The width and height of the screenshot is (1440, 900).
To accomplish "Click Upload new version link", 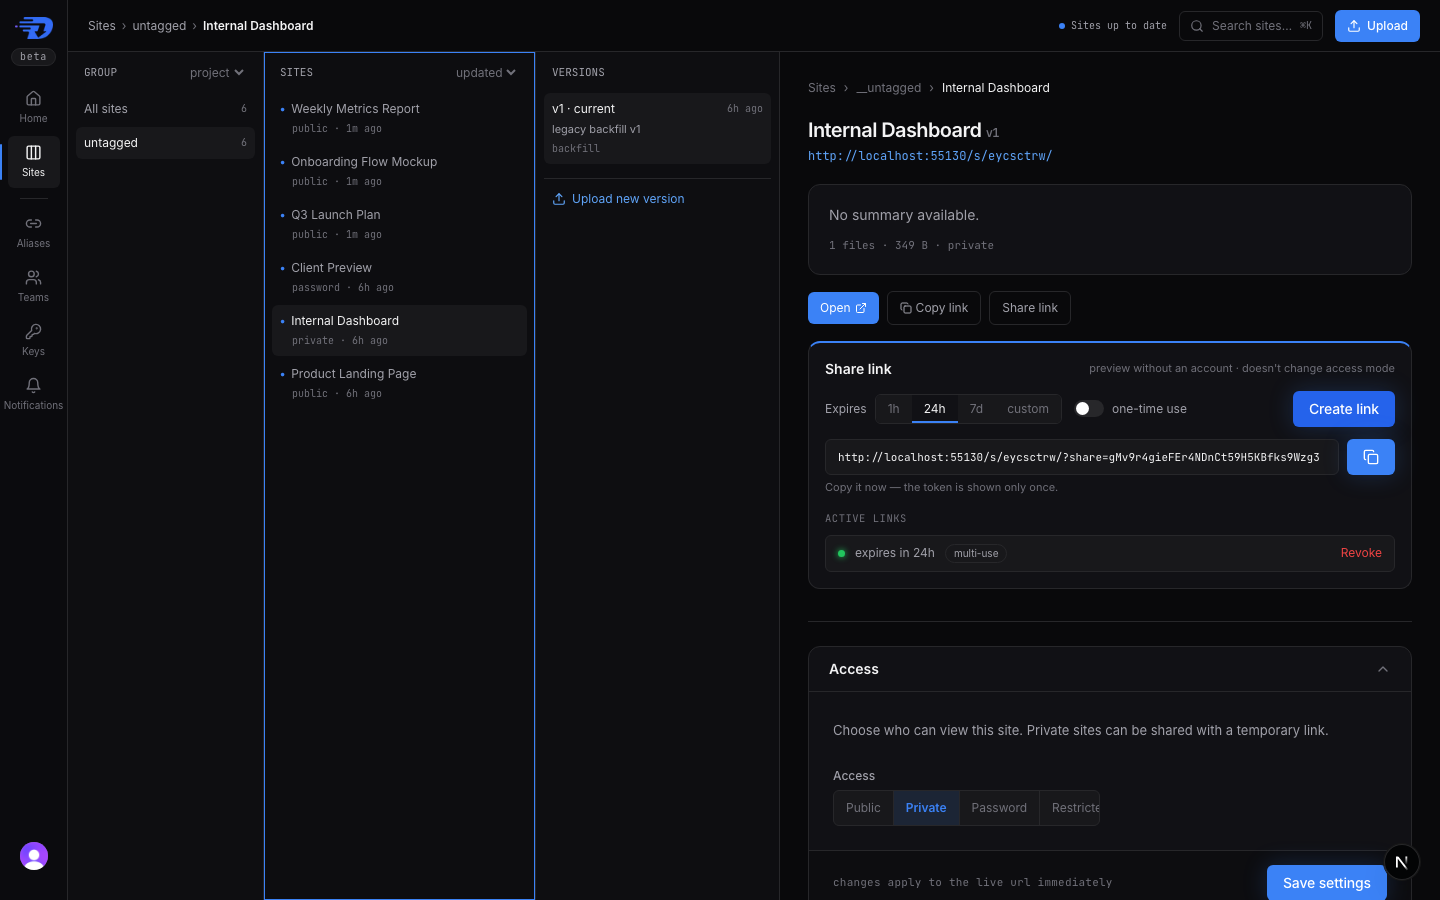I will [618, 199].
